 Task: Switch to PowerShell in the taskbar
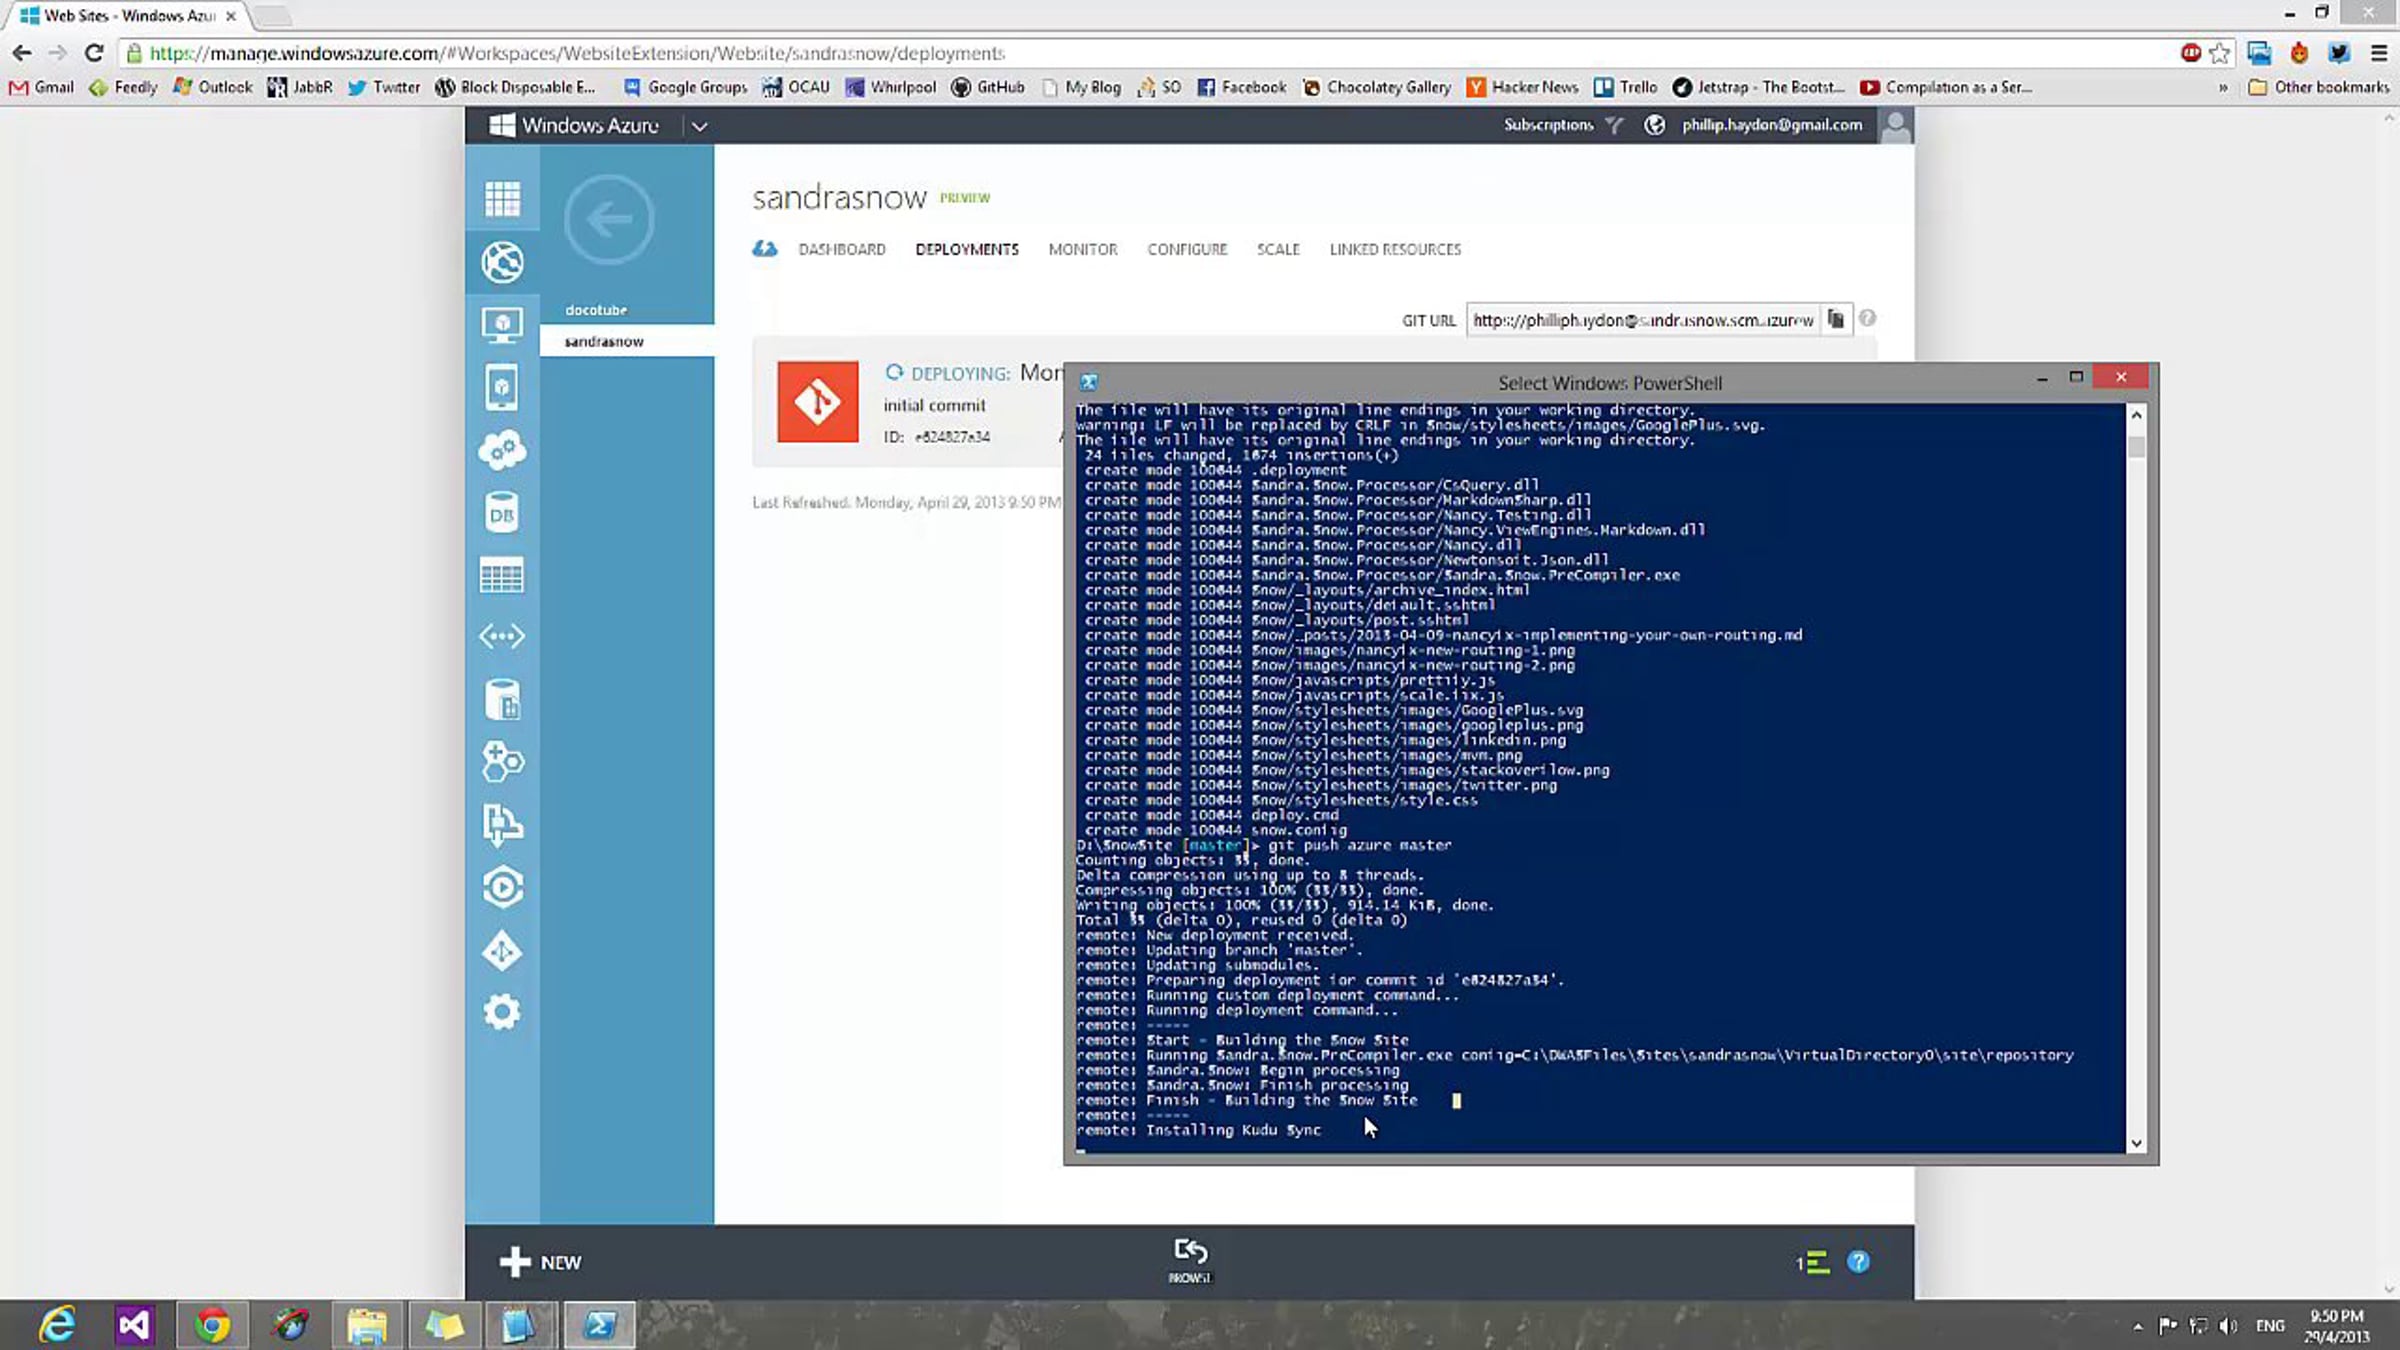click(600, 1325)
